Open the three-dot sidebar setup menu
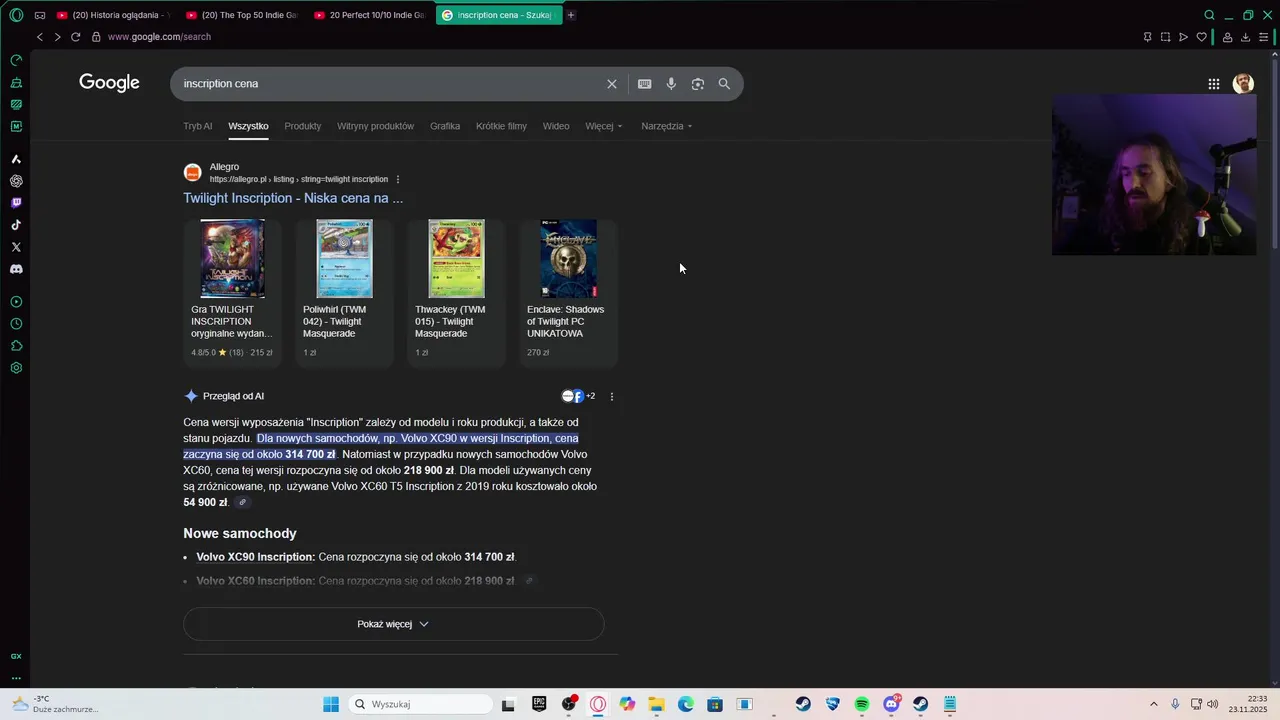The image size is (1280, 720). click(16, 678)
